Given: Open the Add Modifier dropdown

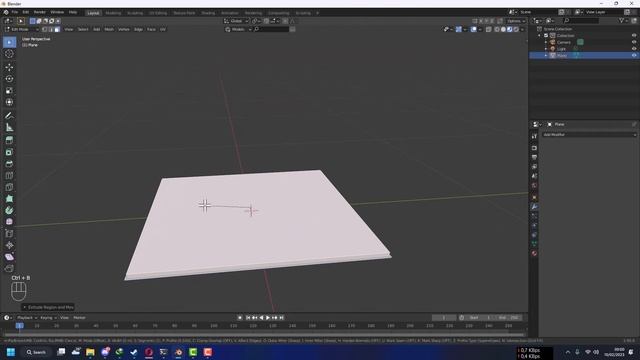Looking at the screenshot, I should coord(589,135).
